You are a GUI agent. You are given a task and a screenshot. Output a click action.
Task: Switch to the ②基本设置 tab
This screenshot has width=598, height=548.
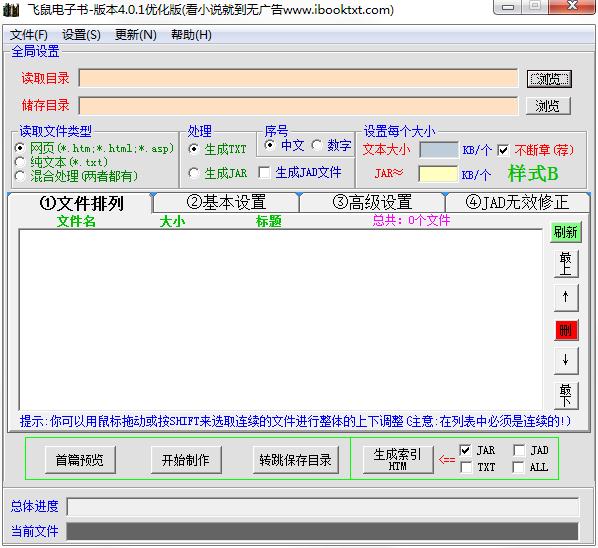click(x=226, y=202)
